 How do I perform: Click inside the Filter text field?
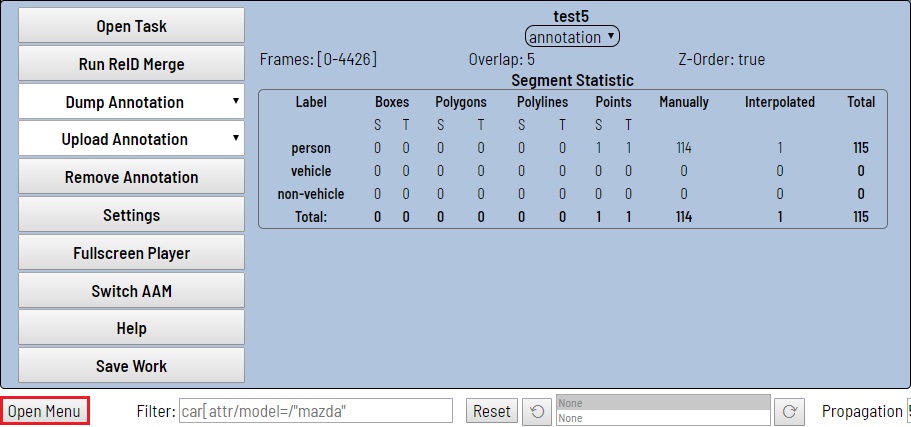pos(315,411)
